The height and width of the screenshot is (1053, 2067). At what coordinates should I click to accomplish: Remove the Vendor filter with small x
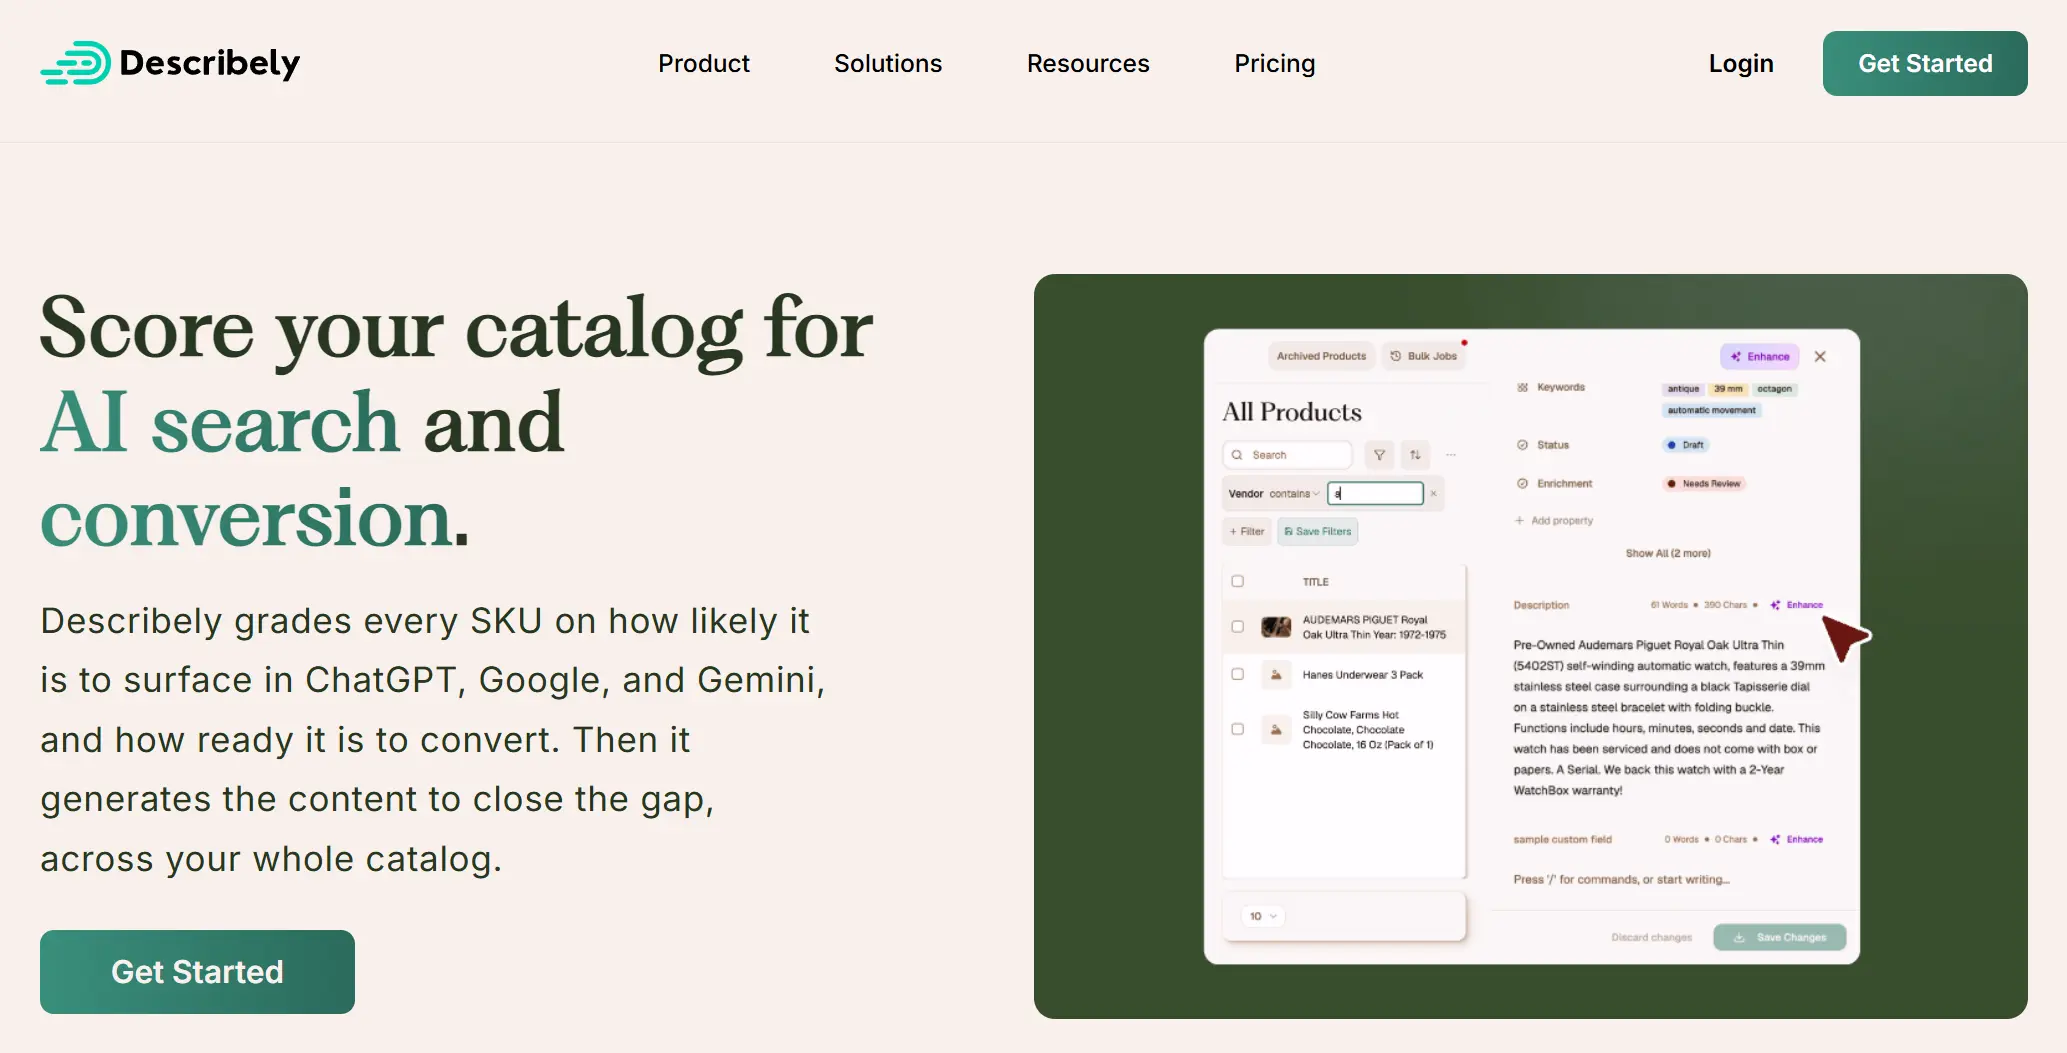(1433, 493)
